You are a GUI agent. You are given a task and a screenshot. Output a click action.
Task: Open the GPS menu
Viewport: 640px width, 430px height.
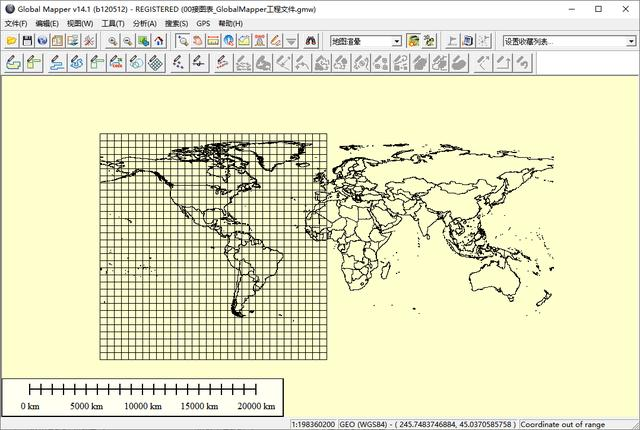tap(203, 24)
